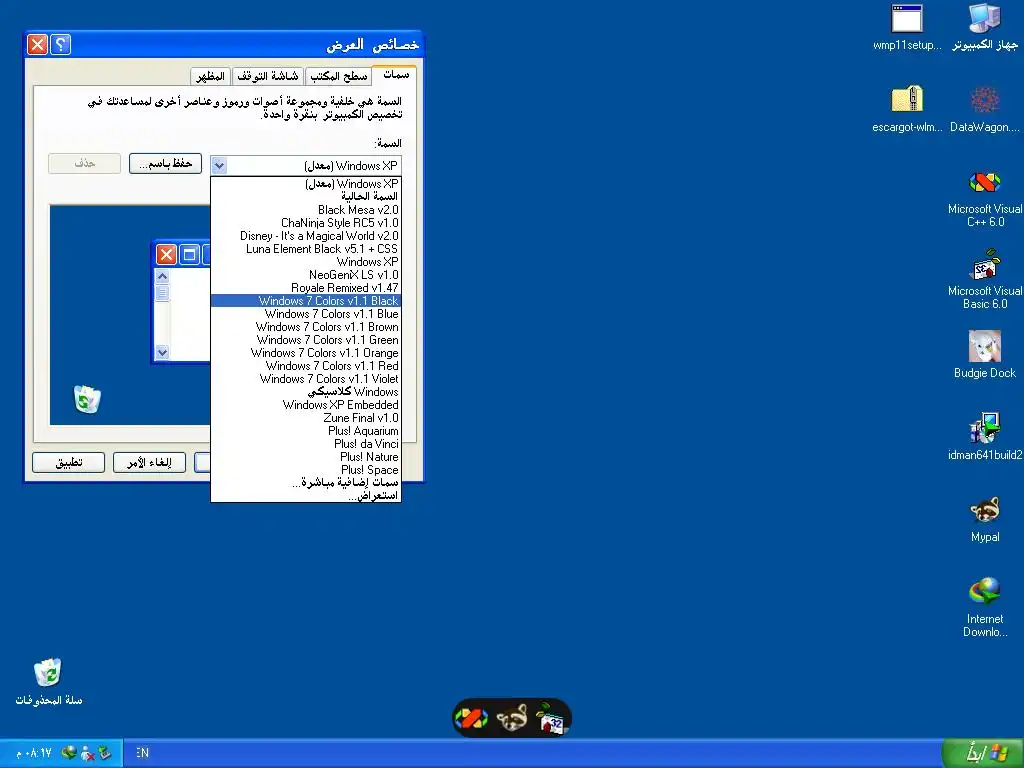Choose the Browse (استعراض) entry in list

coord(306,496)
